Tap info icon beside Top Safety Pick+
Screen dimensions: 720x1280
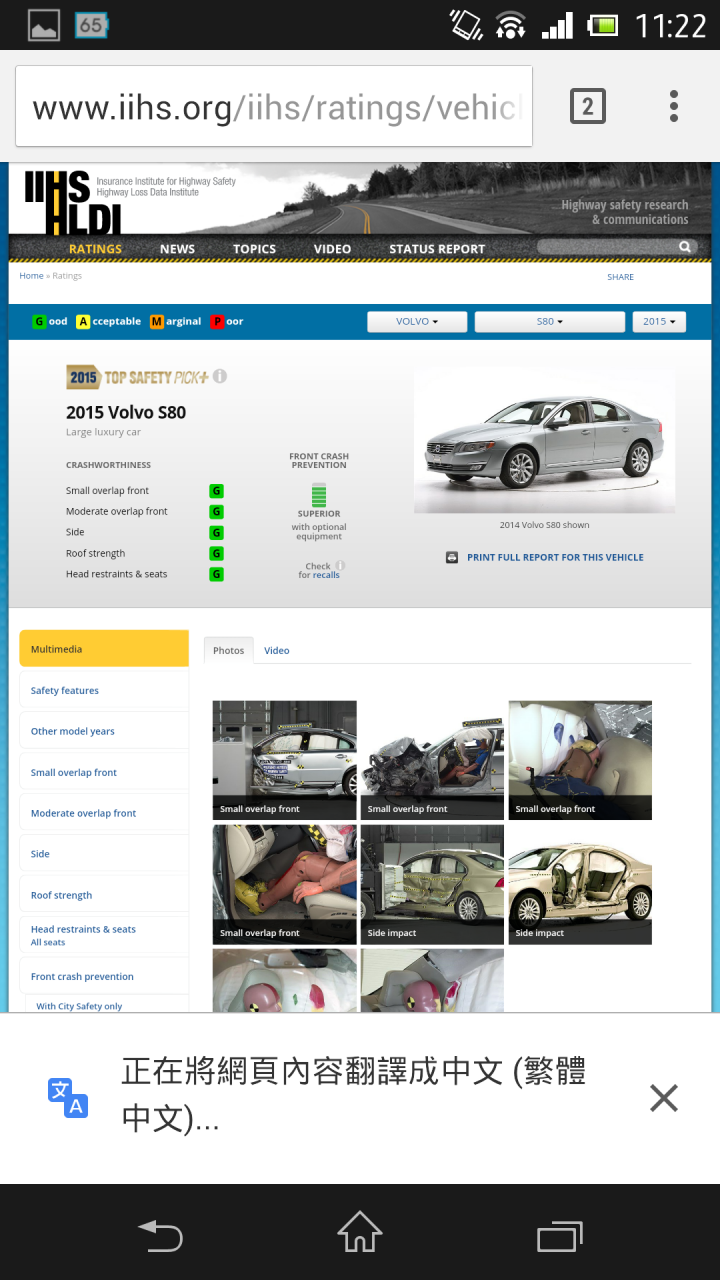pos(220,377)
